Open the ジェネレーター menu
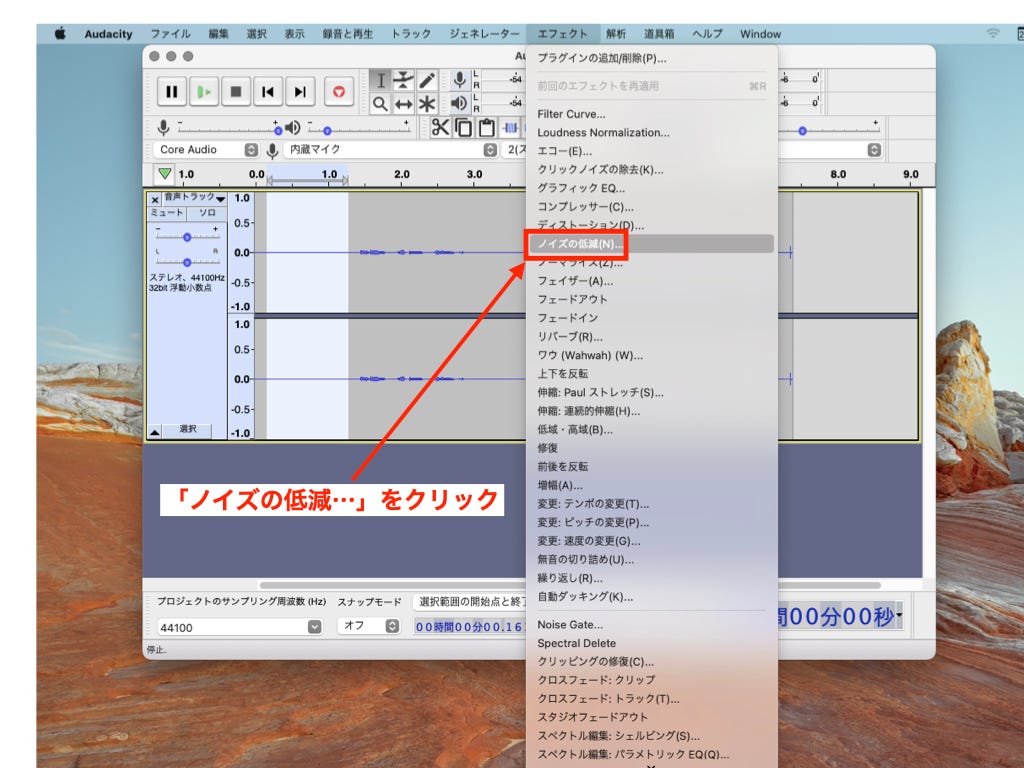This screenshot has width=1024, height=768. pyautogui.click(x=485, y=34)
